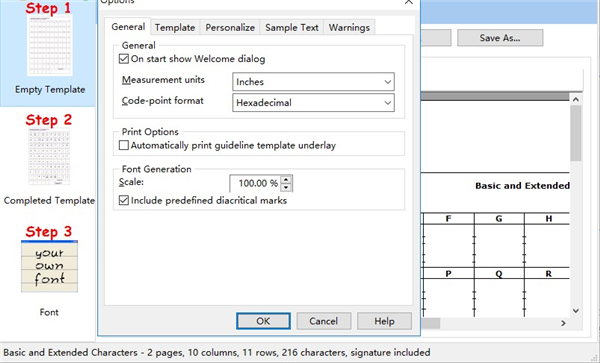The width and height of the screenshot is (600, 363).
Task: Switch to the Personalize tab
Action: pos(230,28)
